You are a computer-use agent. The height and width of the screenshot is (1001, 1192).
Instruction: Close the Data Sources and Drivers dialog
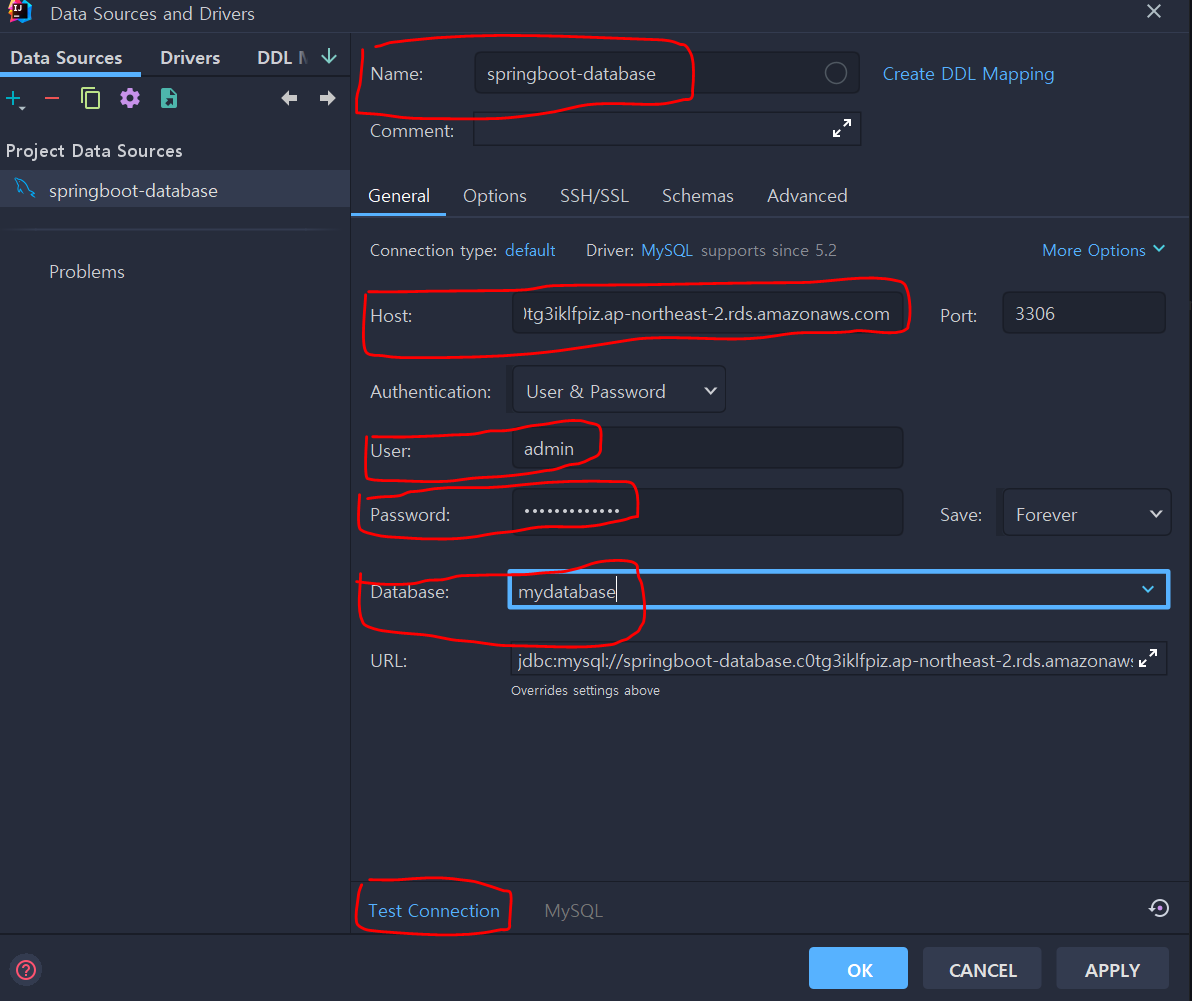[1154, 11]
